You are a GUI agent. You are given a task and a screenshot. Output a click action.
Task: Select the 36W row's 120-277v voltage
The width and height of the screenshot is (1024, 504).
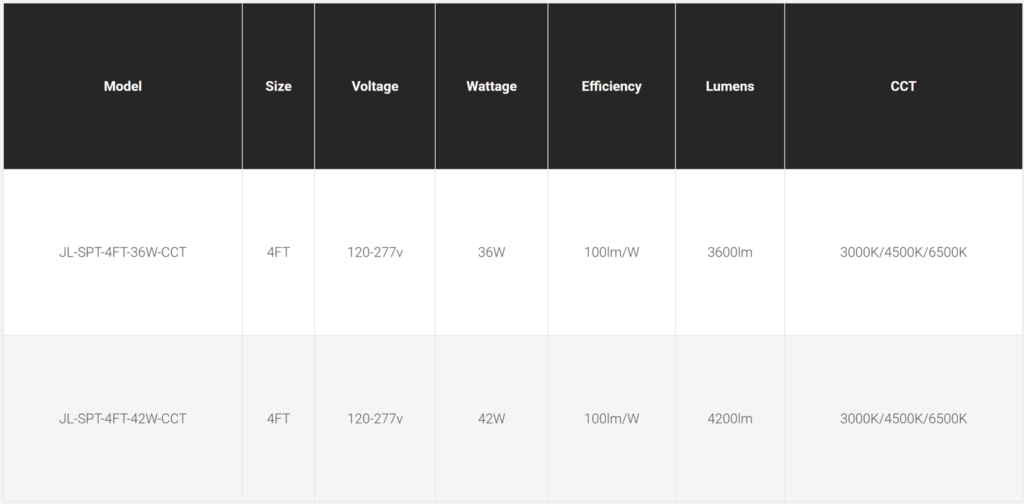(375, 252)
